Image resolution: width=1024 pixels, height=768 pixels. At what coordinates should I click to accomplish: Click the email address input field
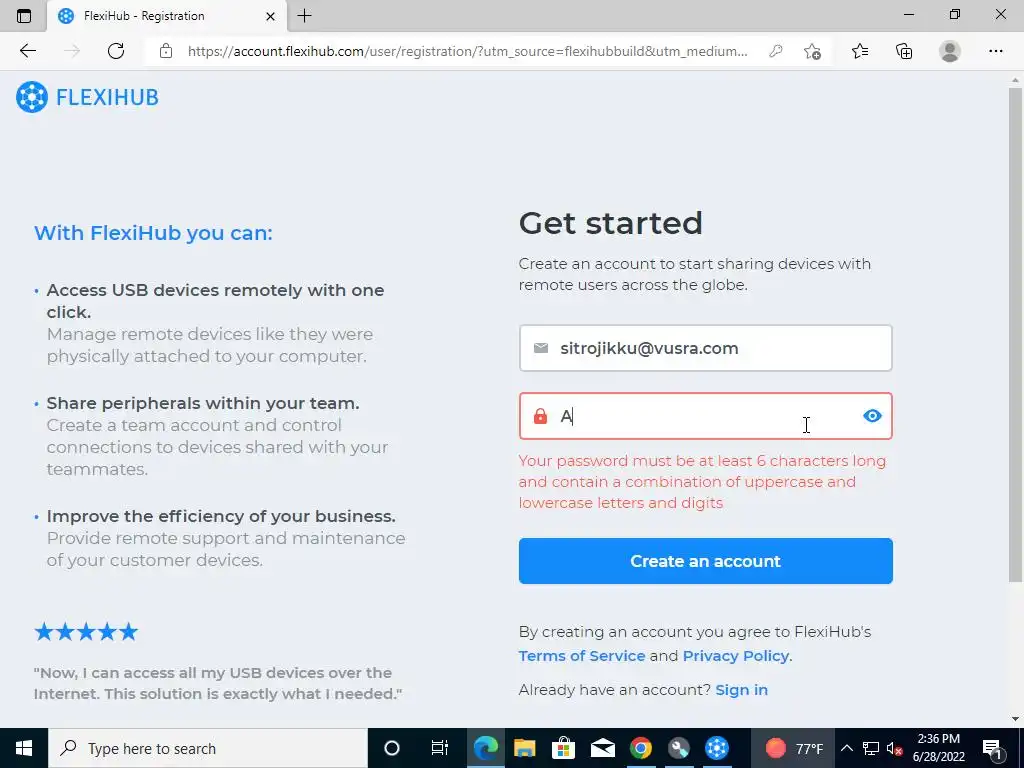(705, 348)
